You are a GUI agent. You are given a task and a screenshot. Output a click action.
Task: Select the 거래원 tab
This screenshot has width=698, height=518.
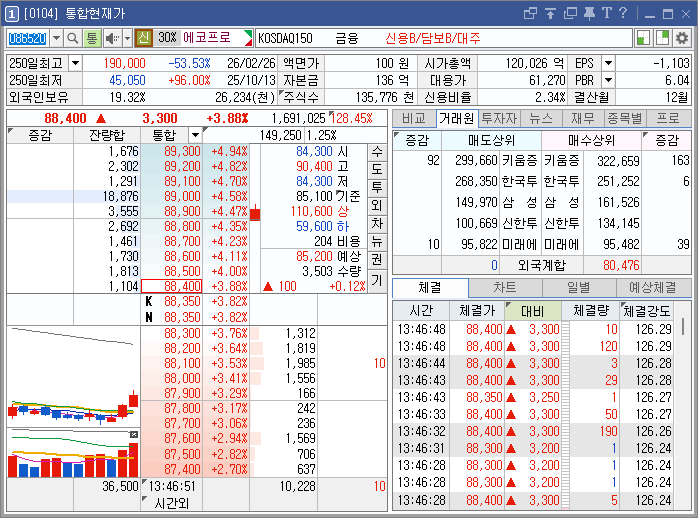pyautogui.click(x=457, y=118)
